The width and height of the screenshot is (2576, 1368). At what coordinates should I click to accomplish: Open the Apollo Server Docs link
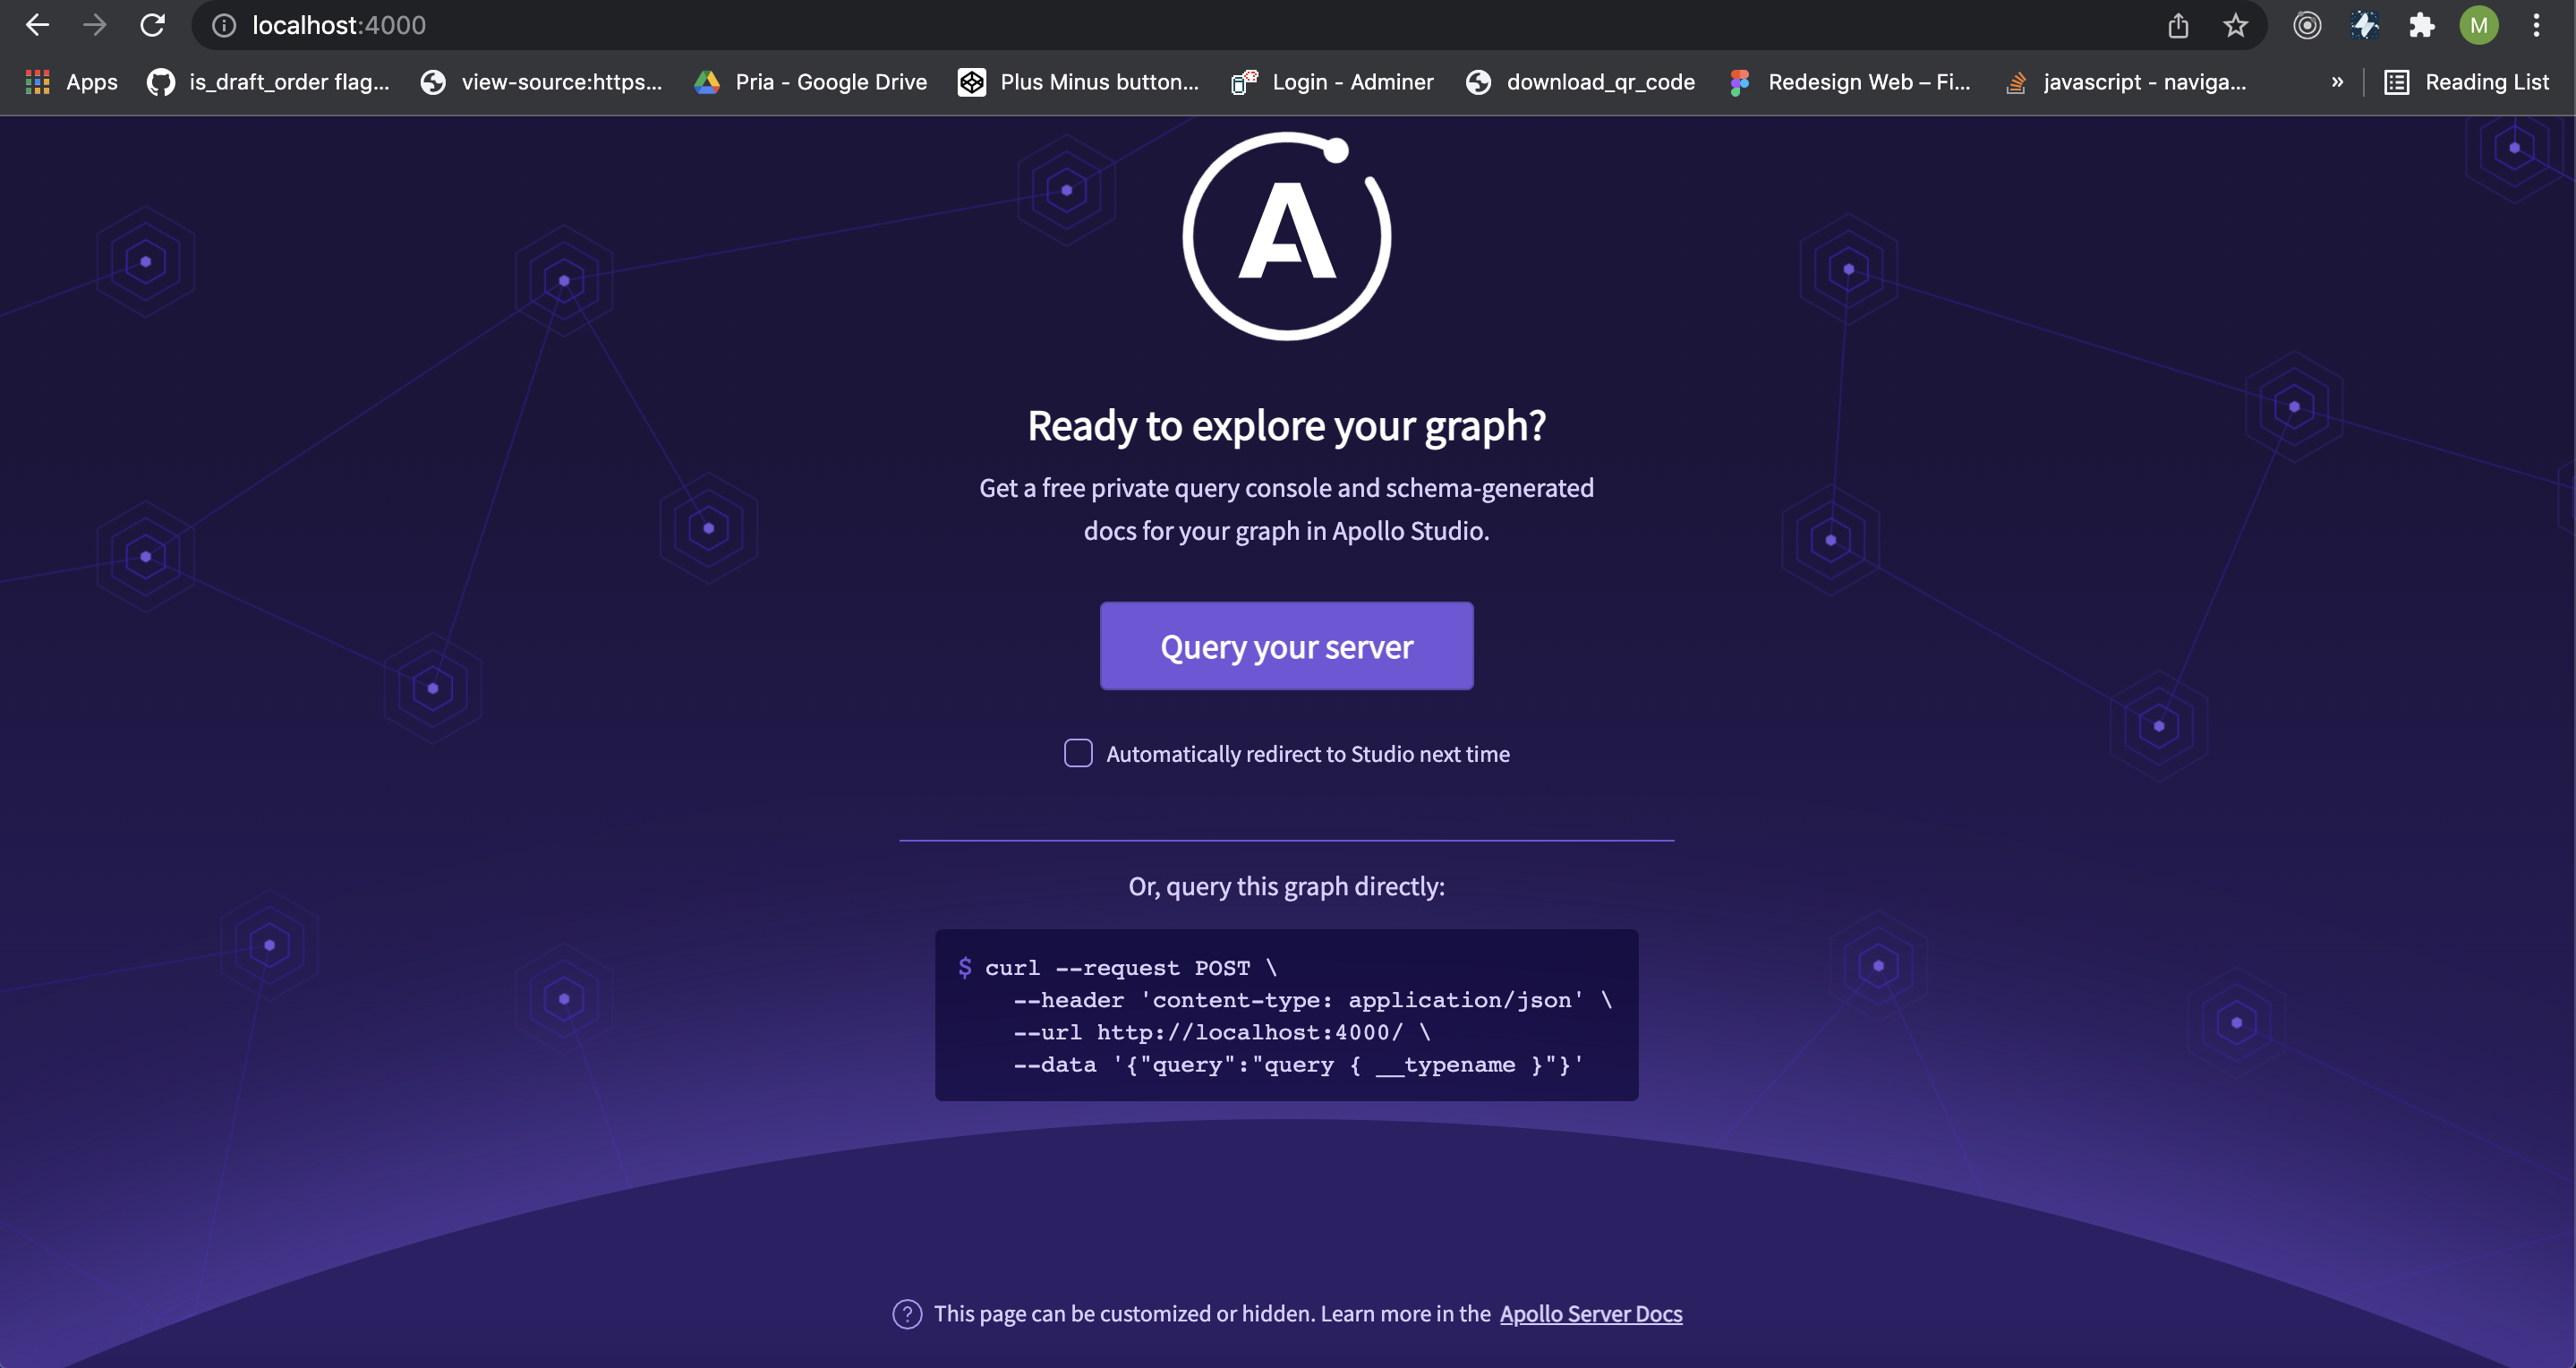[x=1590, y=1313]
